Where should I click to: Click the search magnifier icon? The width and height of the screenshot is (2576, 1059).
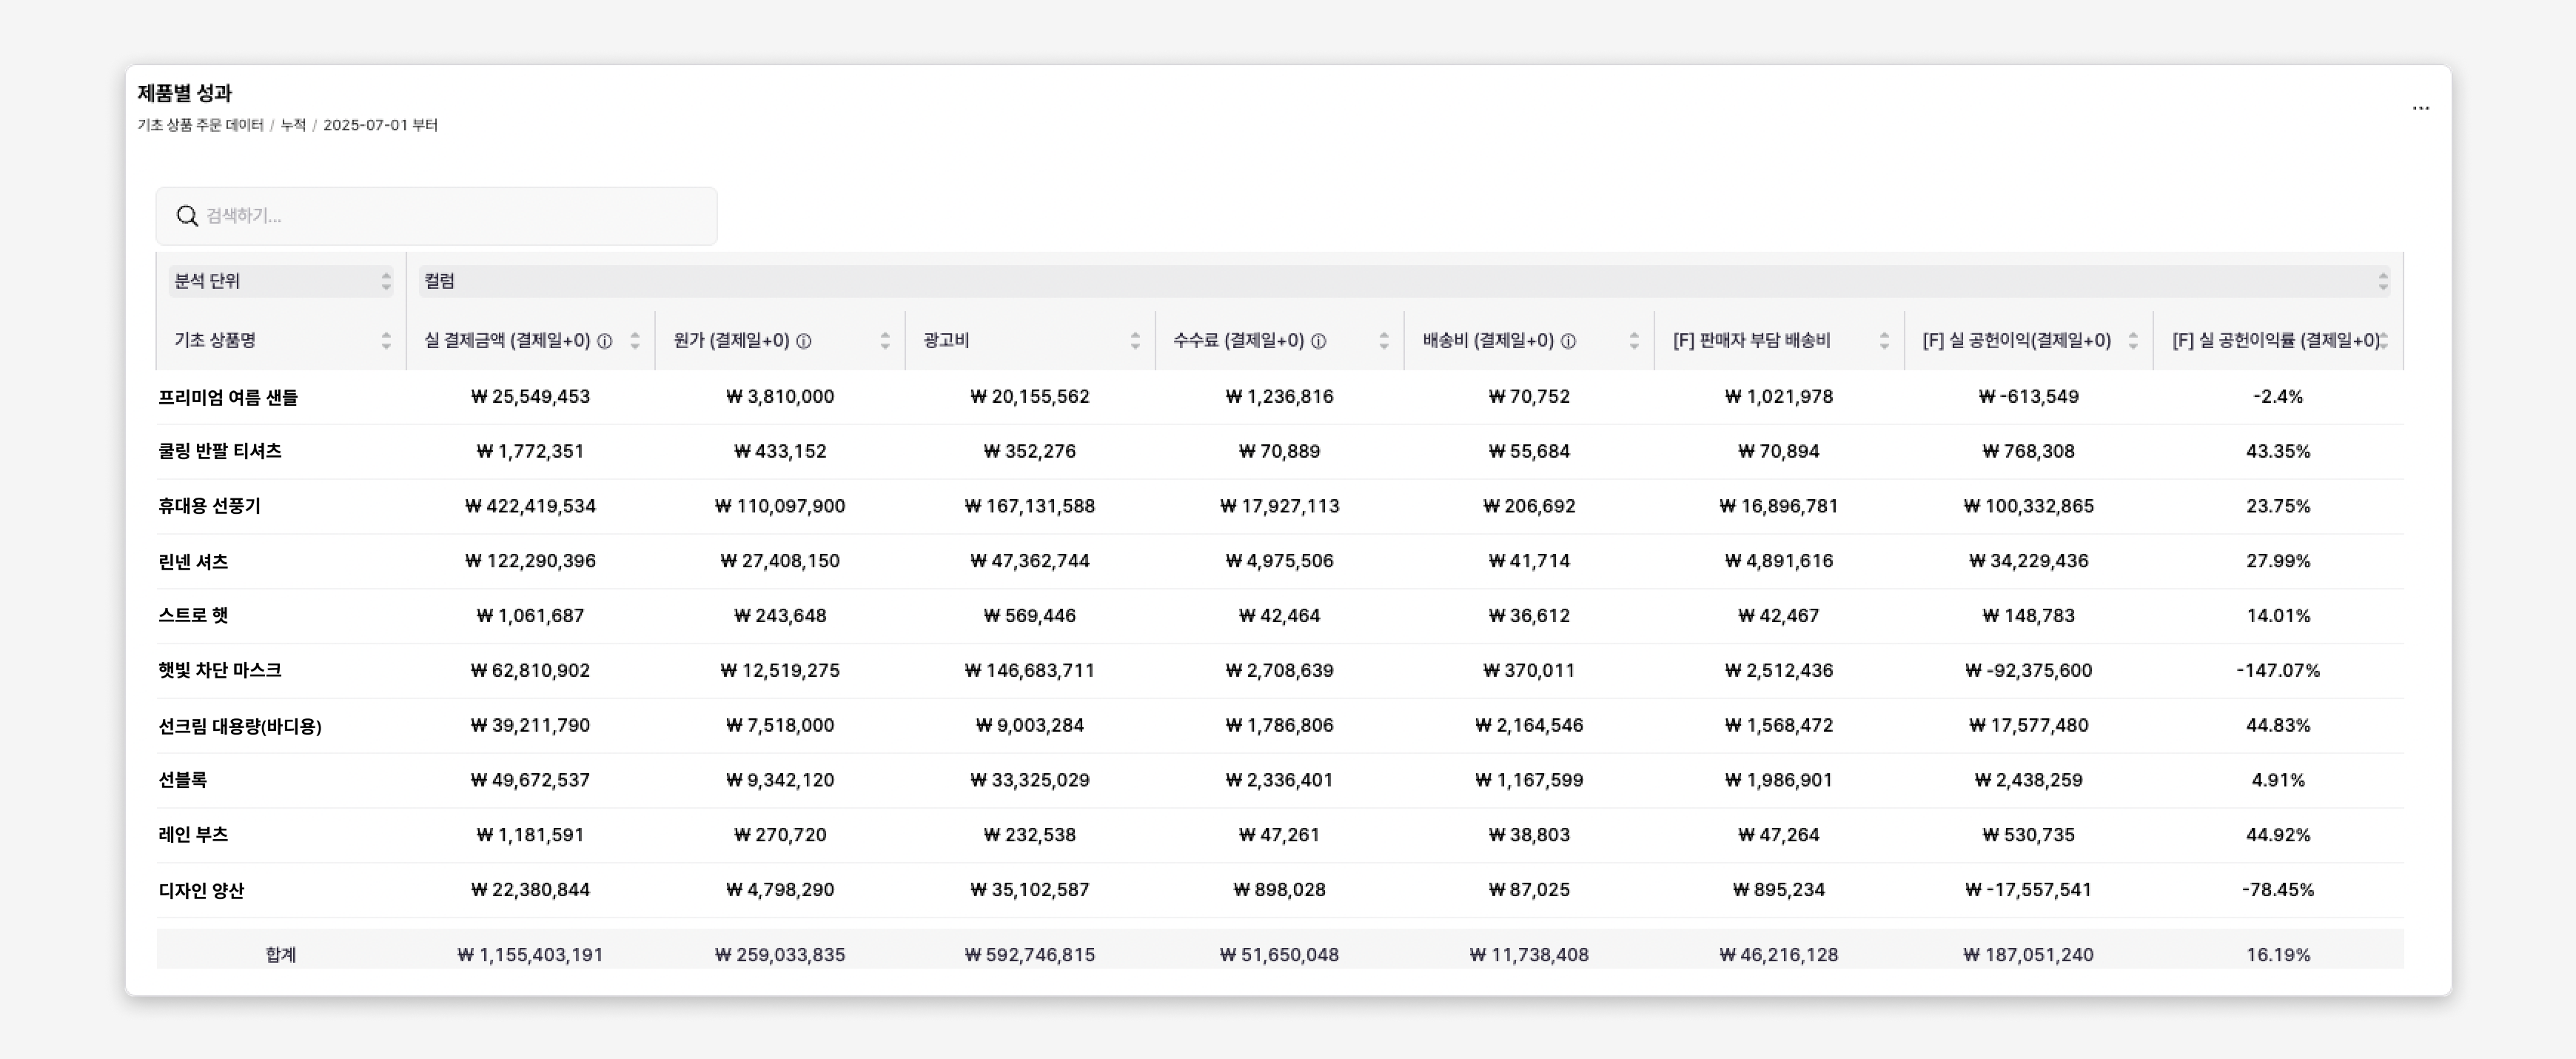click(x=187, y=216)
